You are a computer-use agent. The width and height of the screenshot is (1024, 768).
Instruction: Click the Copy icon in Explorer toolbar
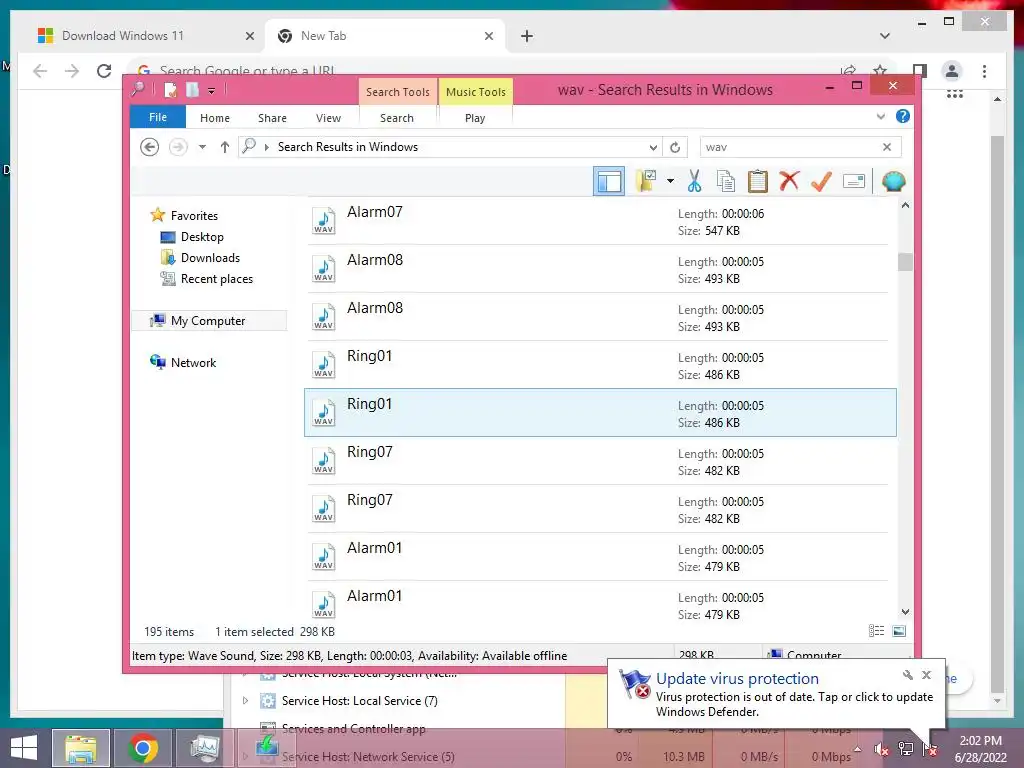point(726,182)
